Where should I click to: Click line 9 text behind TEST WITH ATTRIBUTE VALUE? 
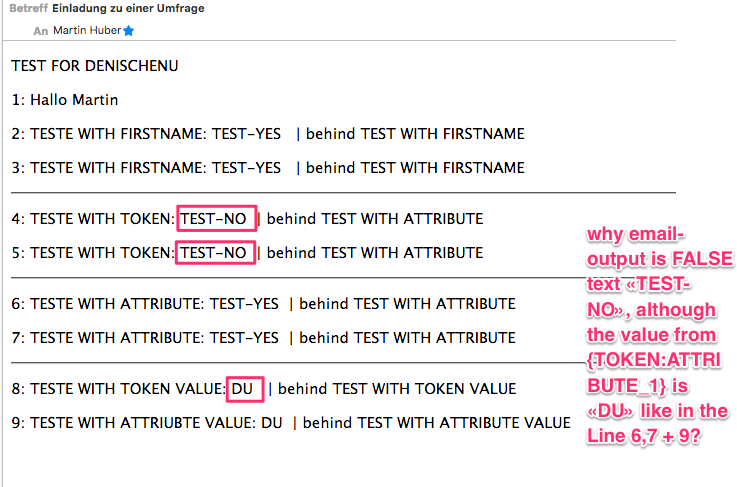pos(436,423)
